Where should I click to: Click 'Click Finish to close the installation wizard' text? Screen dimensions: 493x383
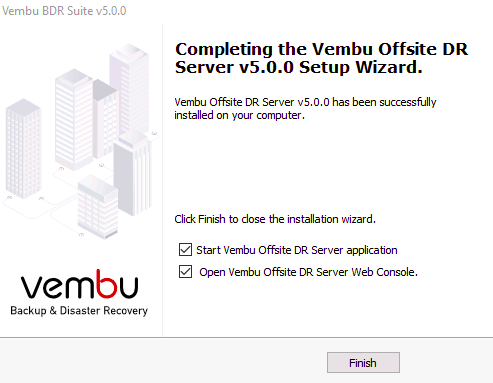pos(275,219)
